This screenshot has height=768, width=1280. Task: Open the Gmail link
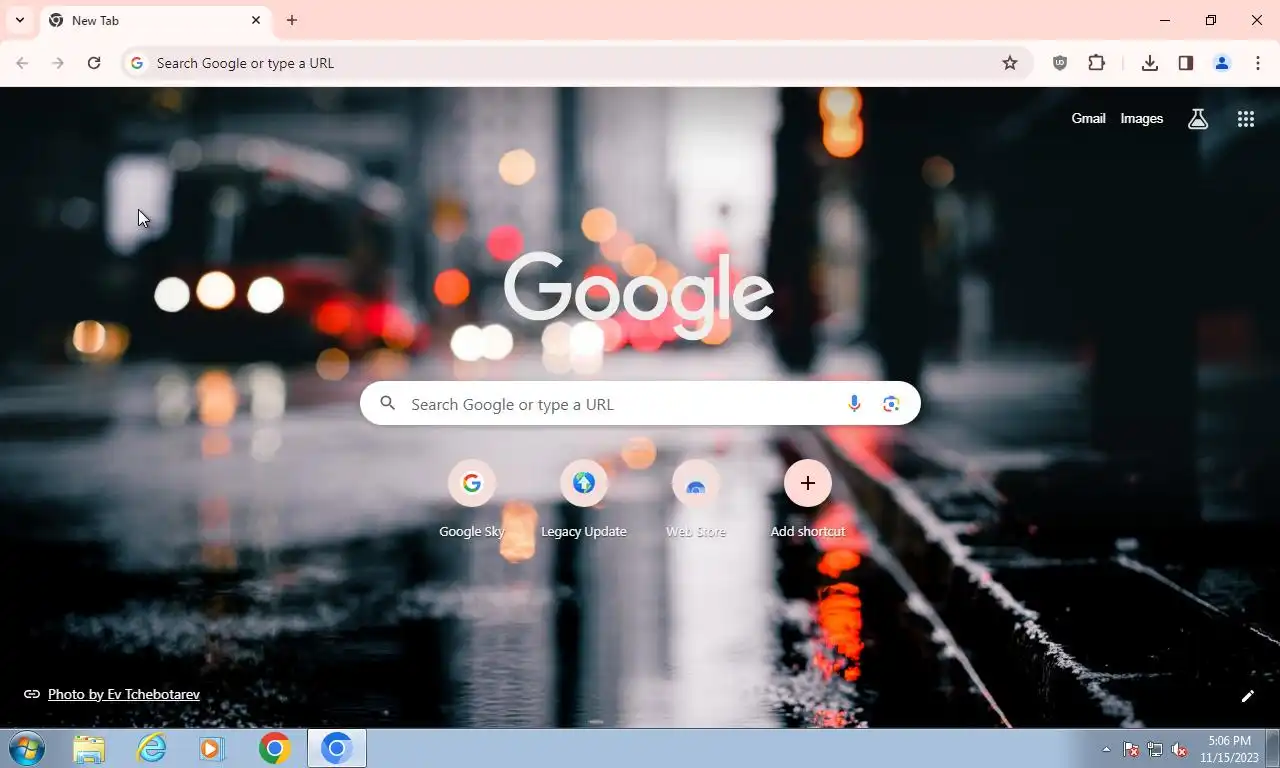pyautogui.click(x=1088, y=119)
